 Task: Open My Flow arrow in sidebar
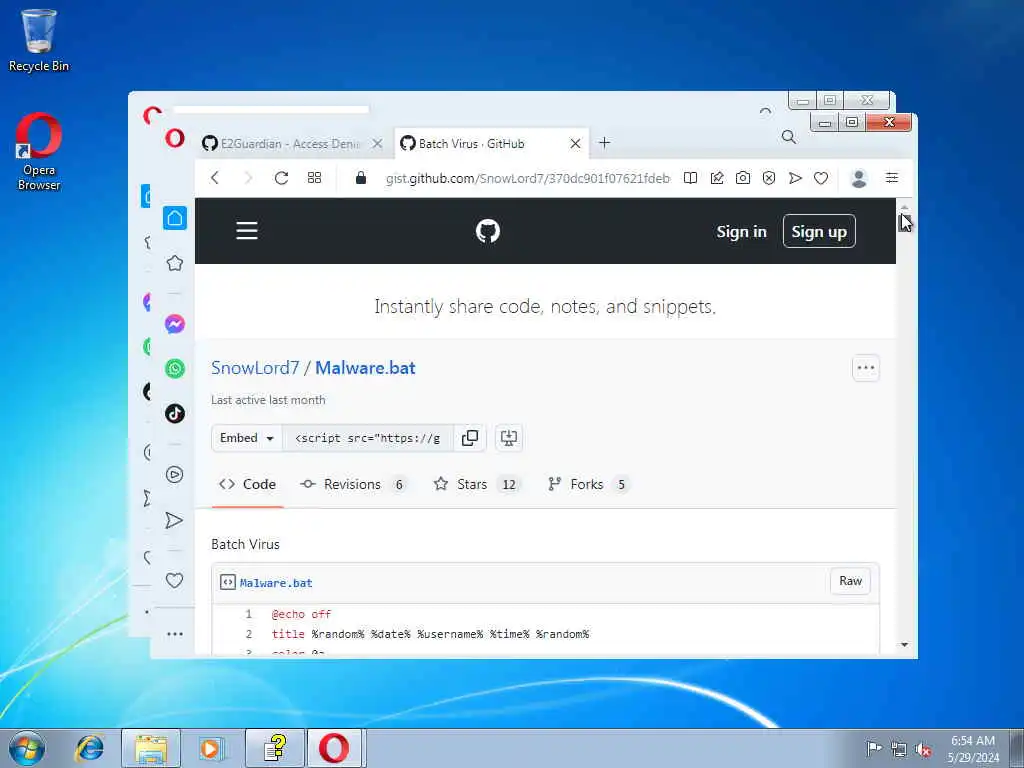(174, 520)
